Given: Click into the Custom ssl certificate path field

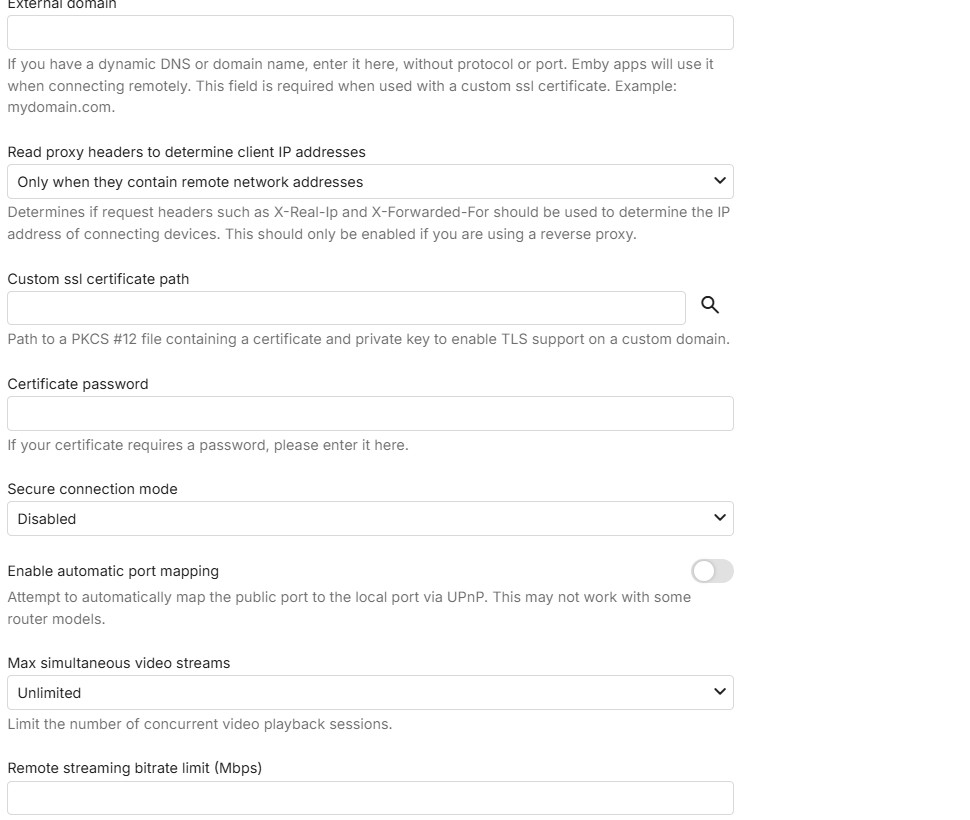Looking at the screenshot, I should (346, 308).
